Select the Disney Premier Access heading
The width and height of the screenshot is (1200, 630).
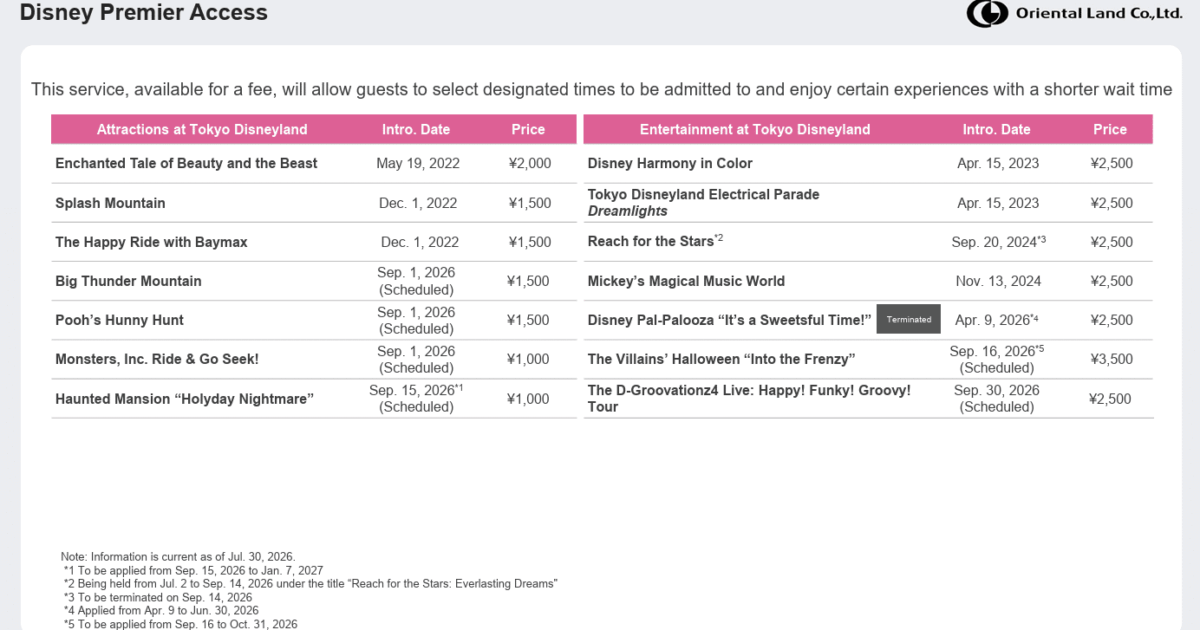[x=144, y=13]
